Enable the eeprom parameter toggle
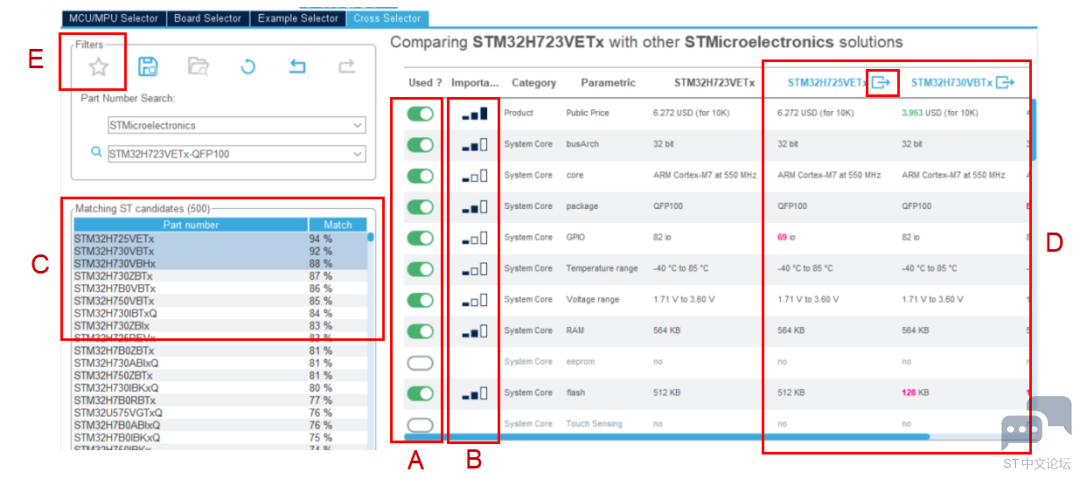Screen dimensions: 1080x479 pyautogui.click(x=420, y=362)
